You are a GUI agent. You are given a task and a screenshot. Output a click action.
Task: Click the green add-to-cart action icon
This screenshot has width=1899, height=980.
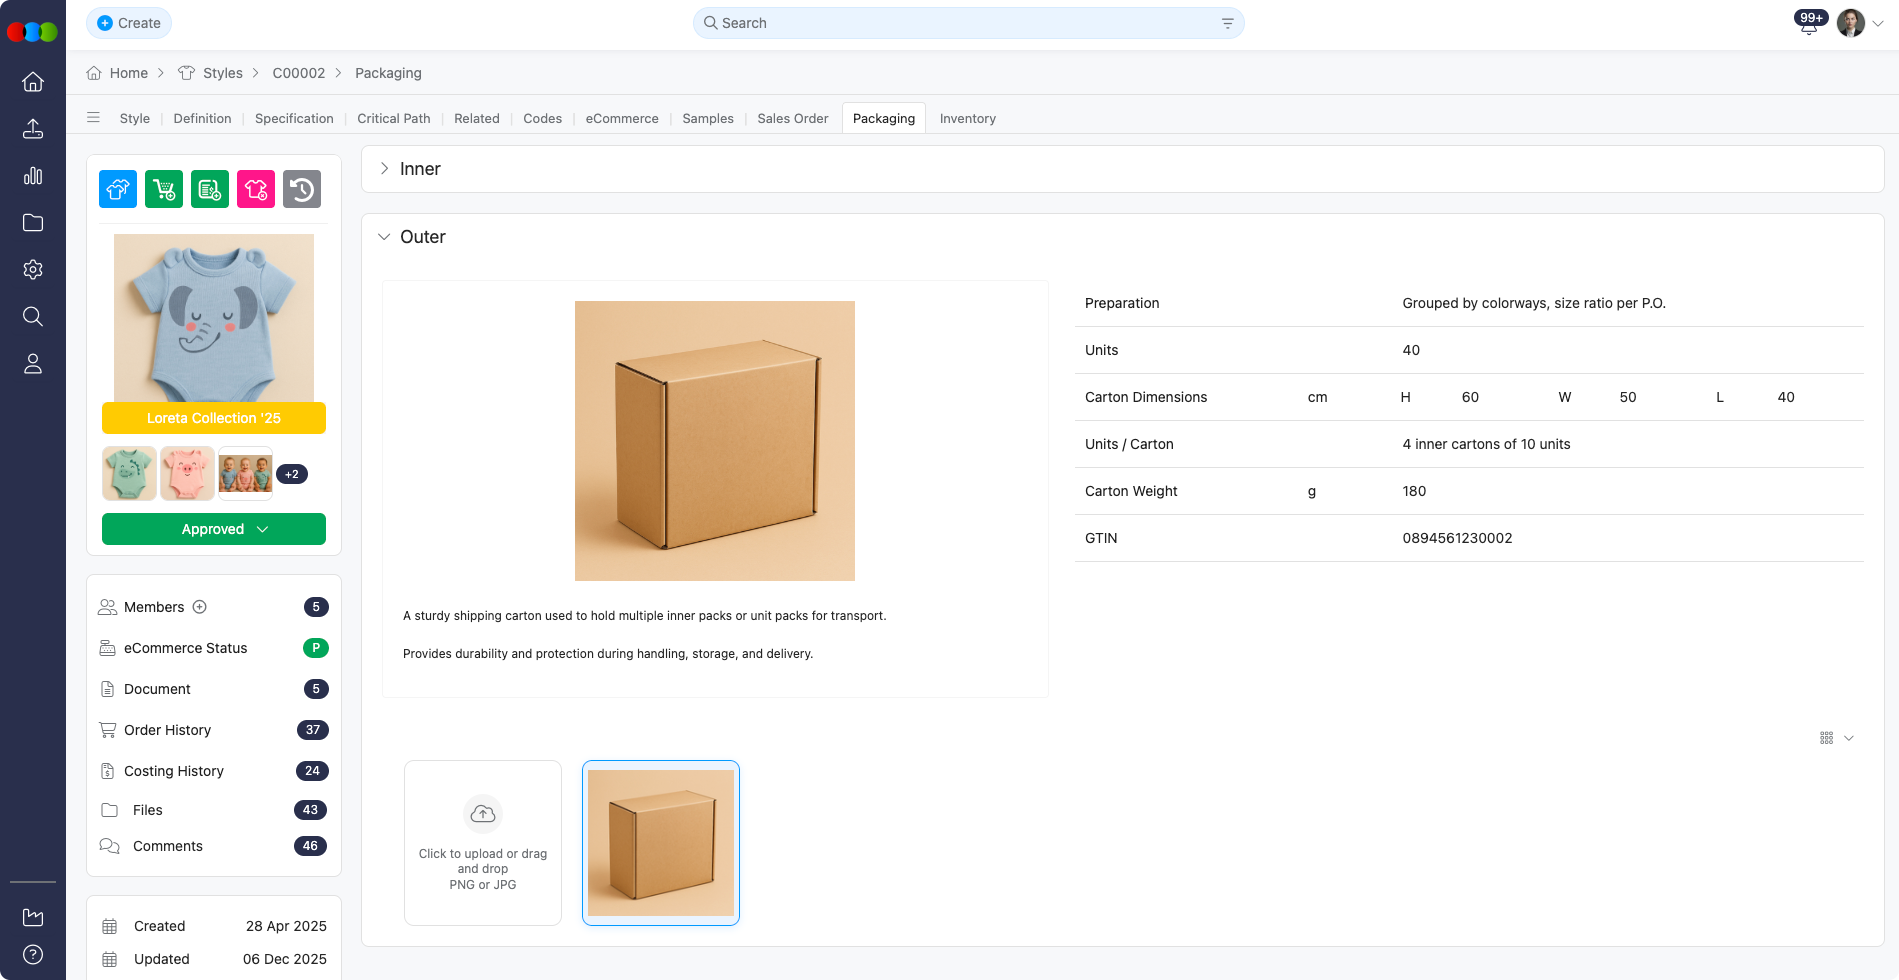pyautogui.click(x=164, y=188)
